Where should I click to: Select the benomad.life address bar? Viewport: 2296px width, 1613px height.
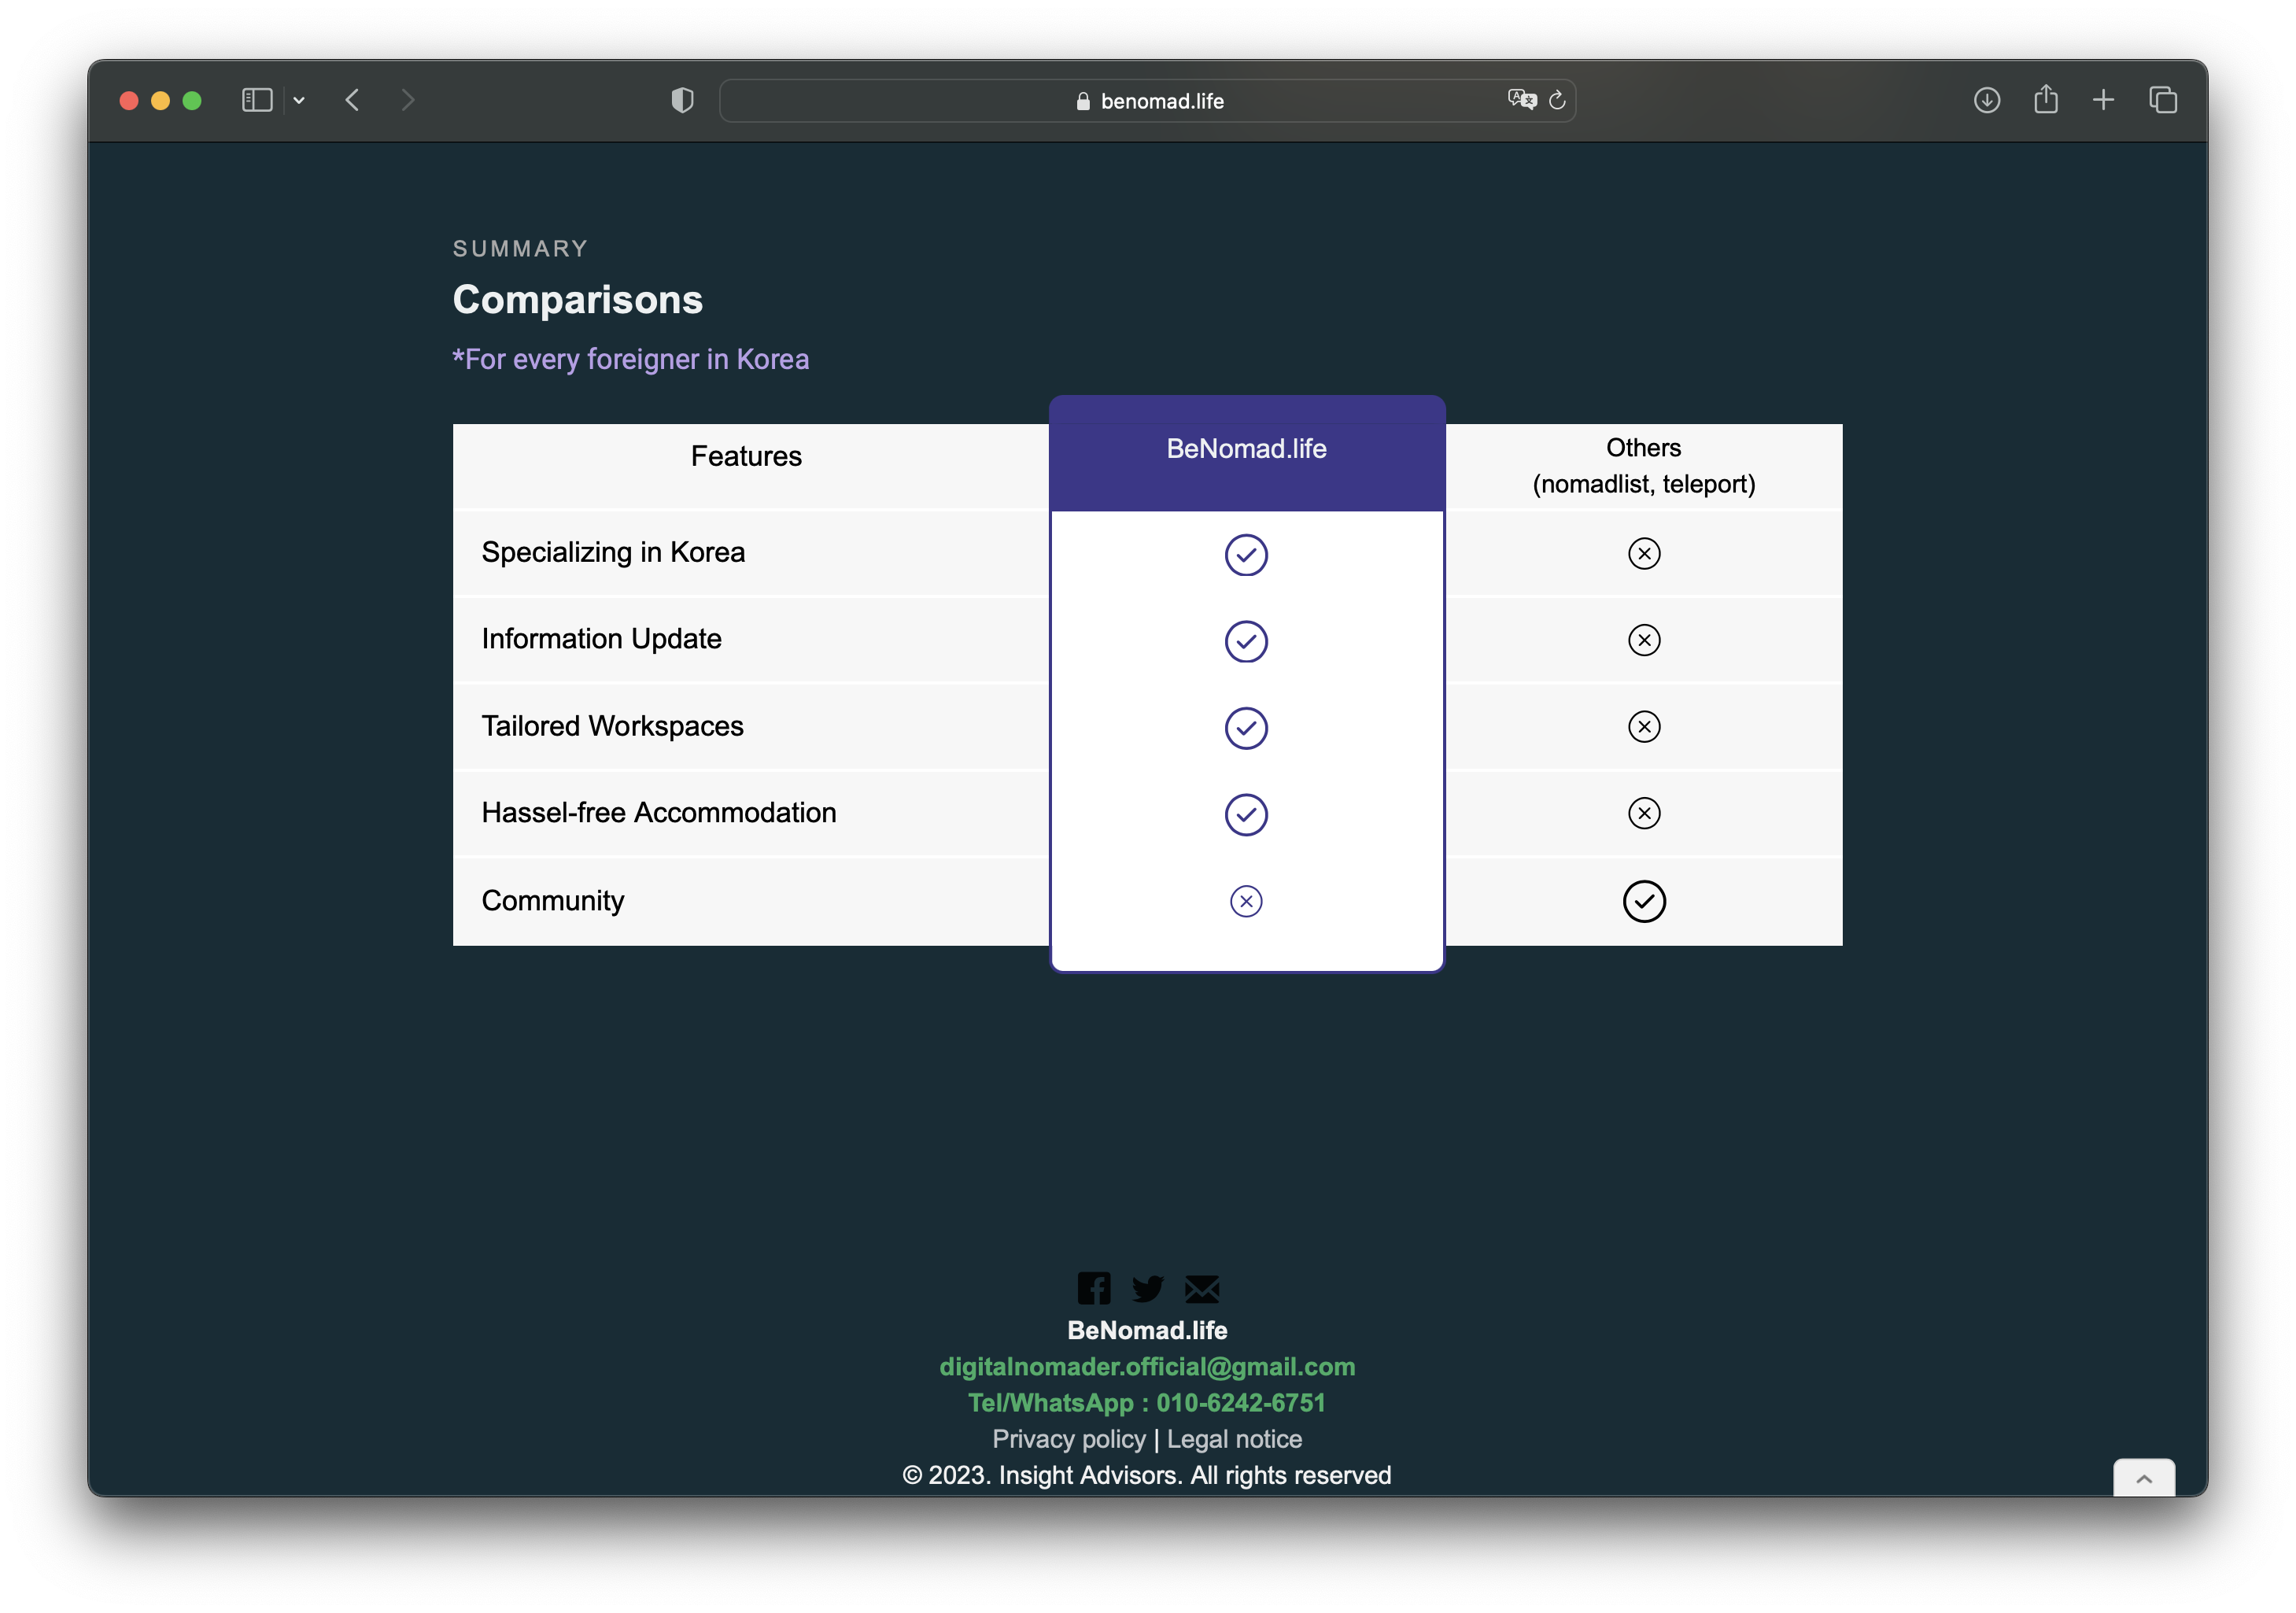(x=1147, y=101)
